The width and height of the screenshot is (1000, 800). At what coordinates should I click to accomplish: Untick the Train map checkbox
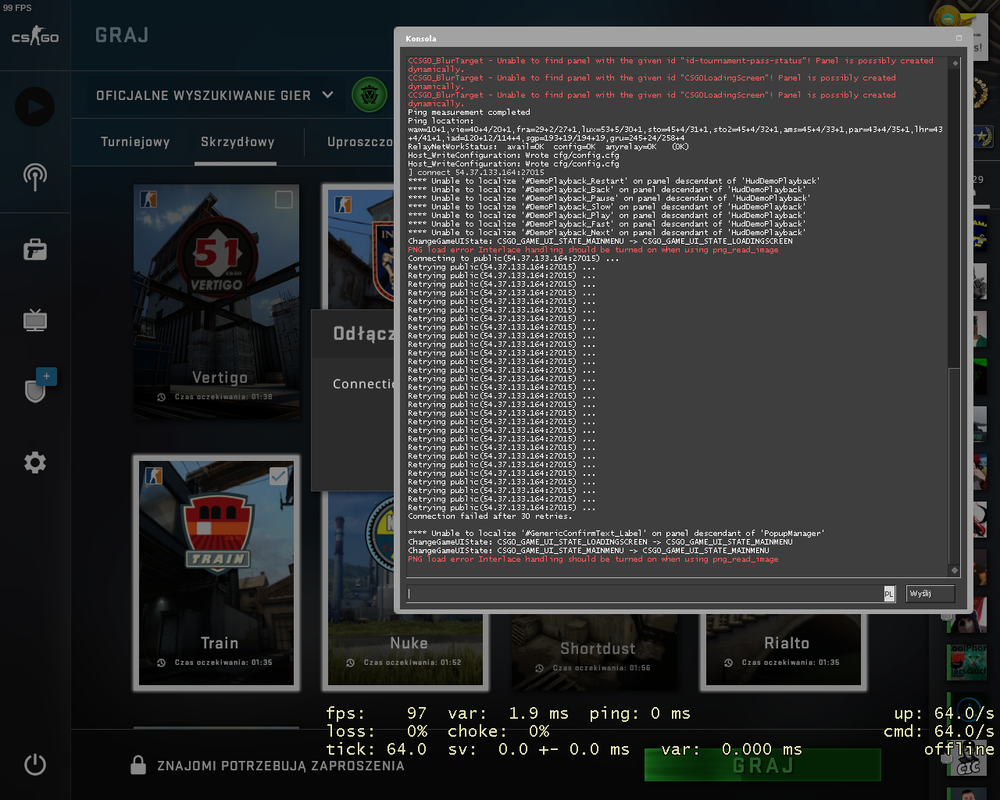tap(278, 476)
